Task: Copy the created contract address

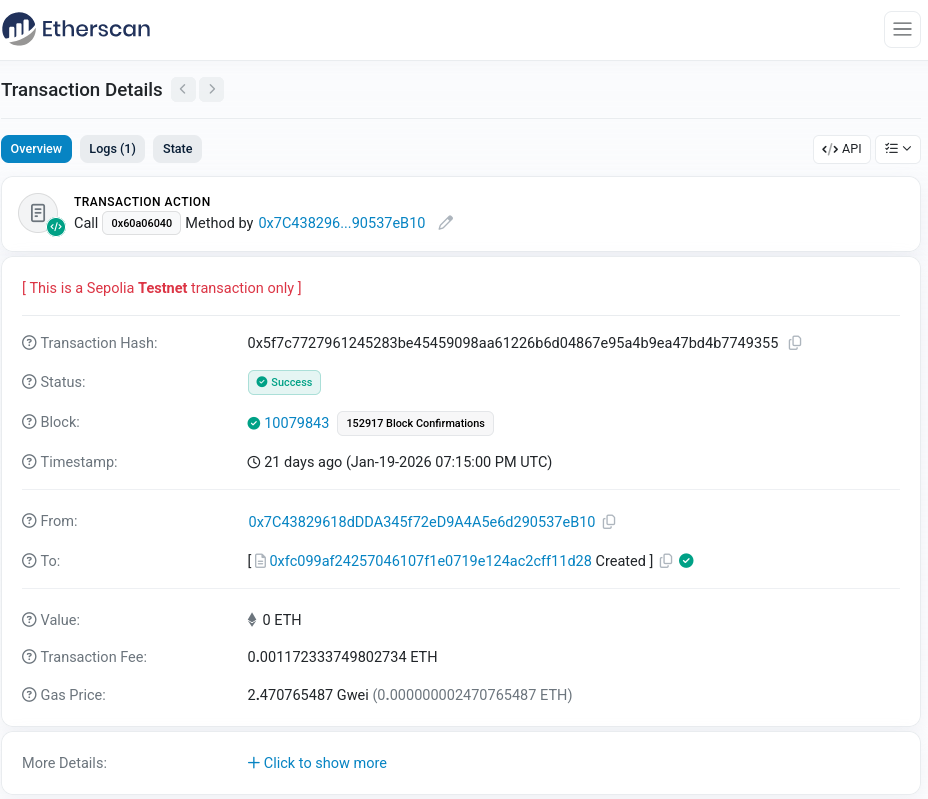Action: coord(666,560)
